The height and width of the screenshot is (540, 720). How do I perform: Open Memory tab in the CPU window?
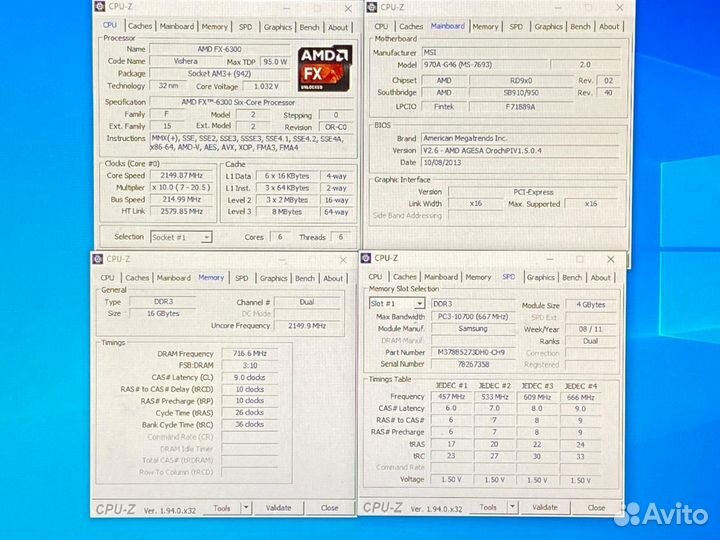[214, 27]
